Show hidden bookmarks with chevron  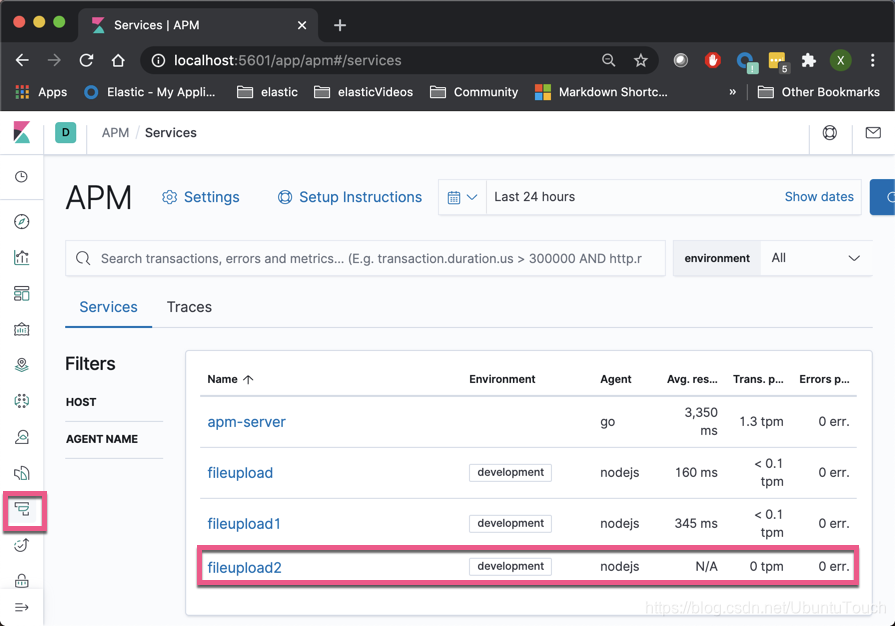coord(732,92)
